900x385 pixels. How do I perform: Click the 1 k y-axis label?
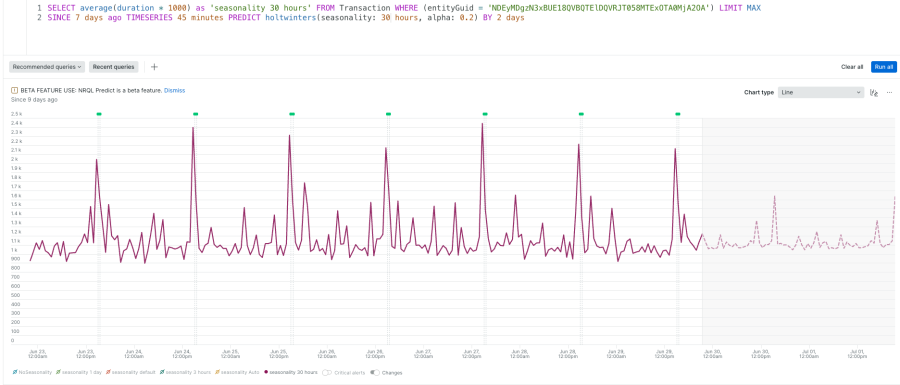(x=14, y=250)
